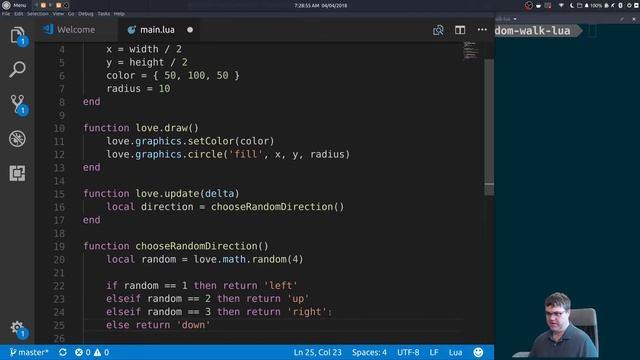This screenshot has width=640, height=360.
Task: Change language mode via 'Lua' in status bar
Action: (456, 352)
